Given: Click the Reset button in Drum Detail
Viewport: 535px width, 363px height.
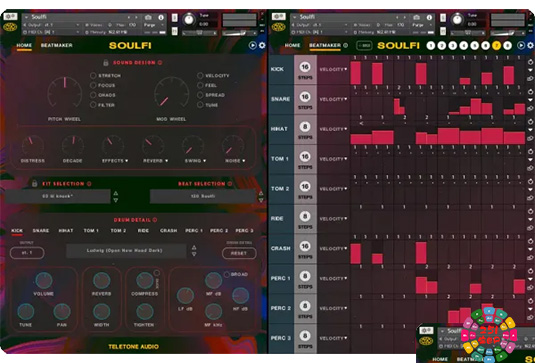Looking at the screenshot, I should click(239, 253).
